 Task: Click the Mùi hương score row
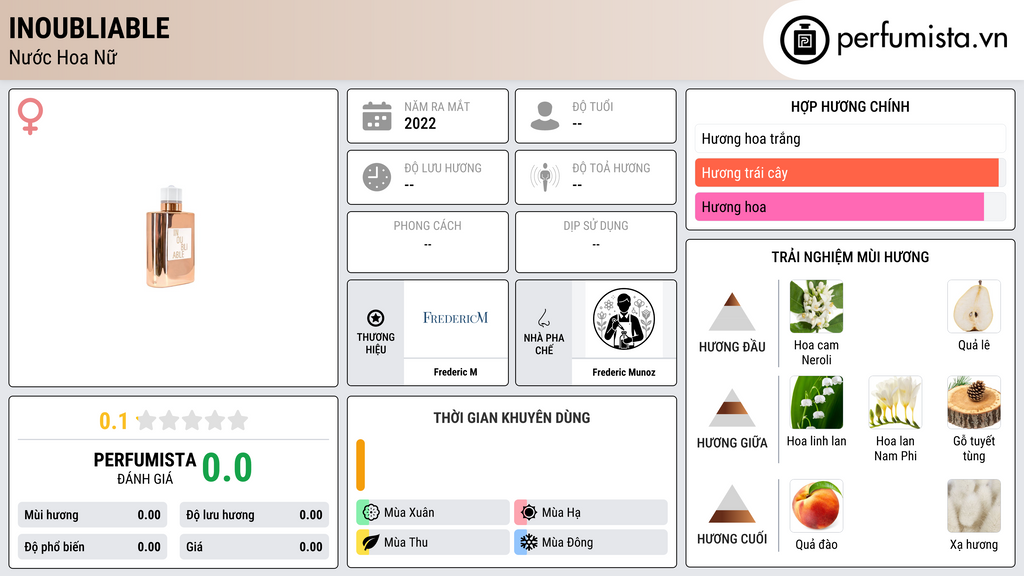coord(92,515)
